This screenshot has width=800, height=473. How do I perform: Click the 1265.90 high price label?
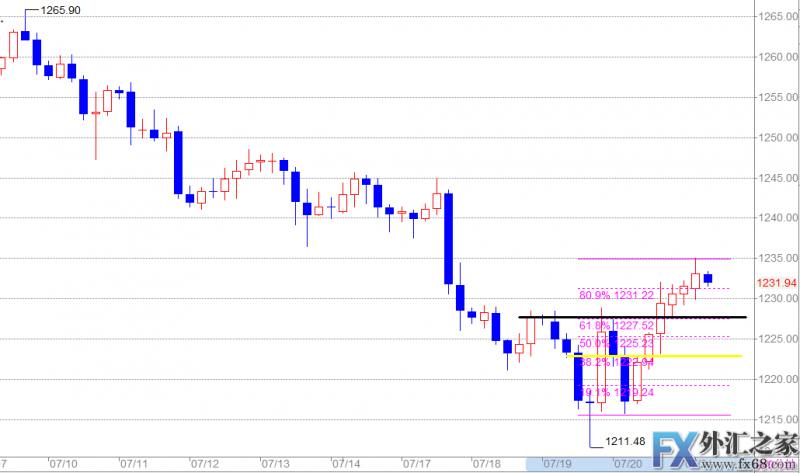[60, 10]
